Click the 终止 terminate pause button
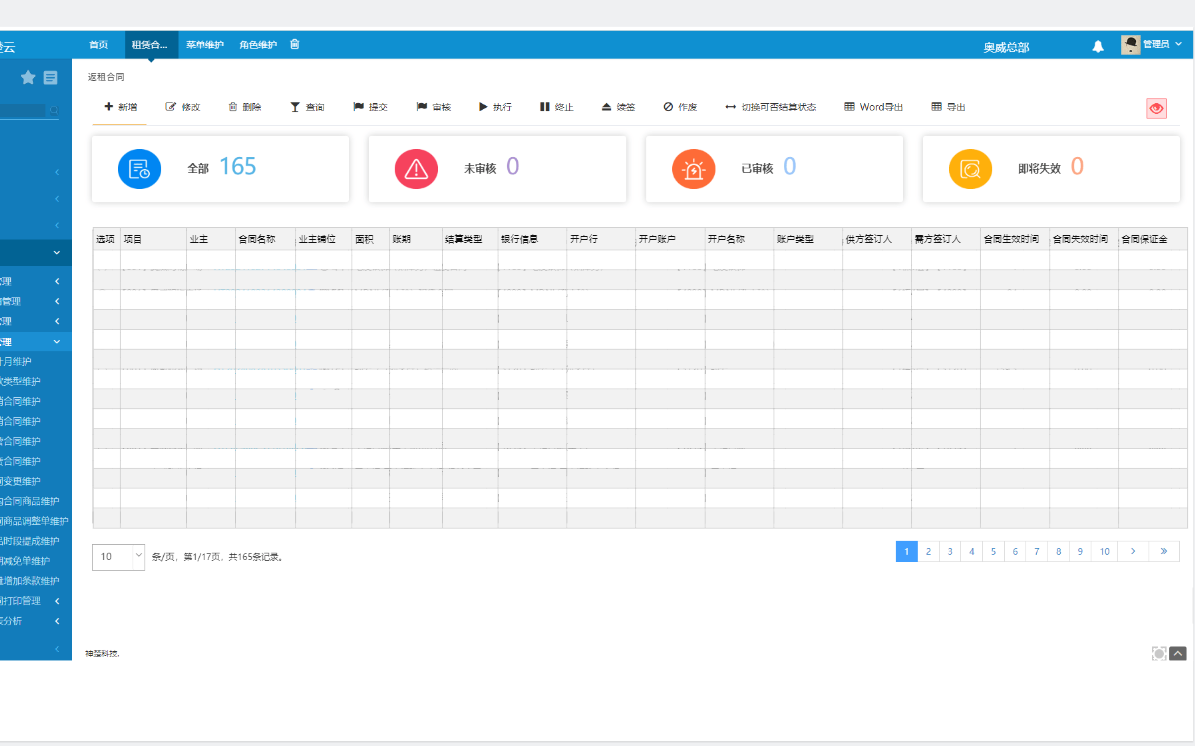1195x746 pixels. pyautogui.click(x=556, y=107)
